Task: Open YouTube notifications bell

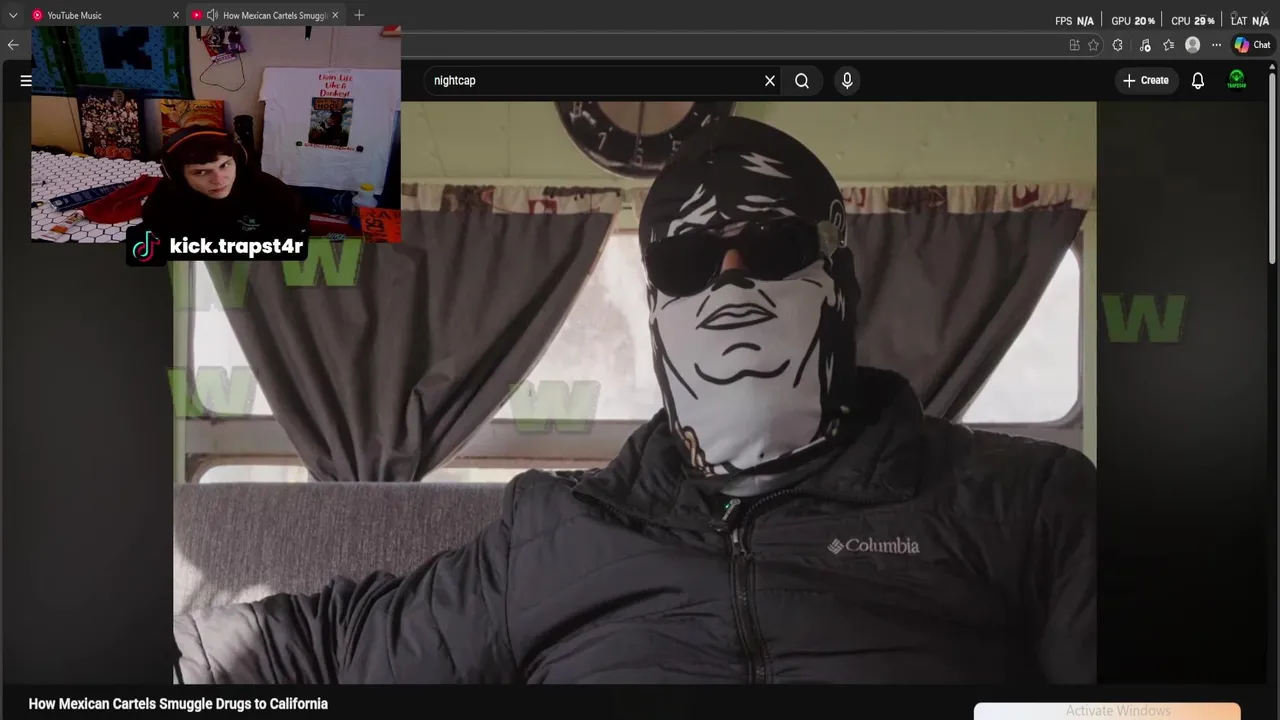Action: tap(1198, 81)
